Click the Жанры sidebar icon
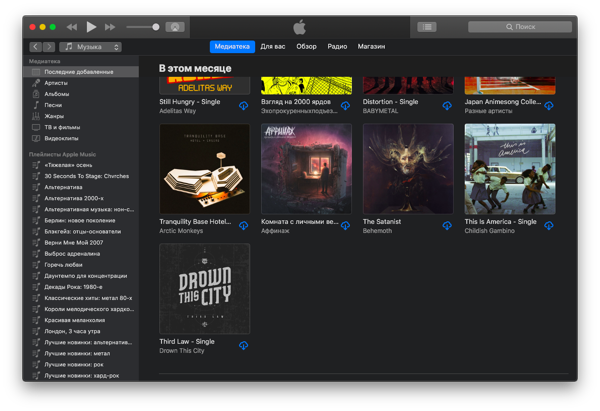 tap(36, 116)
